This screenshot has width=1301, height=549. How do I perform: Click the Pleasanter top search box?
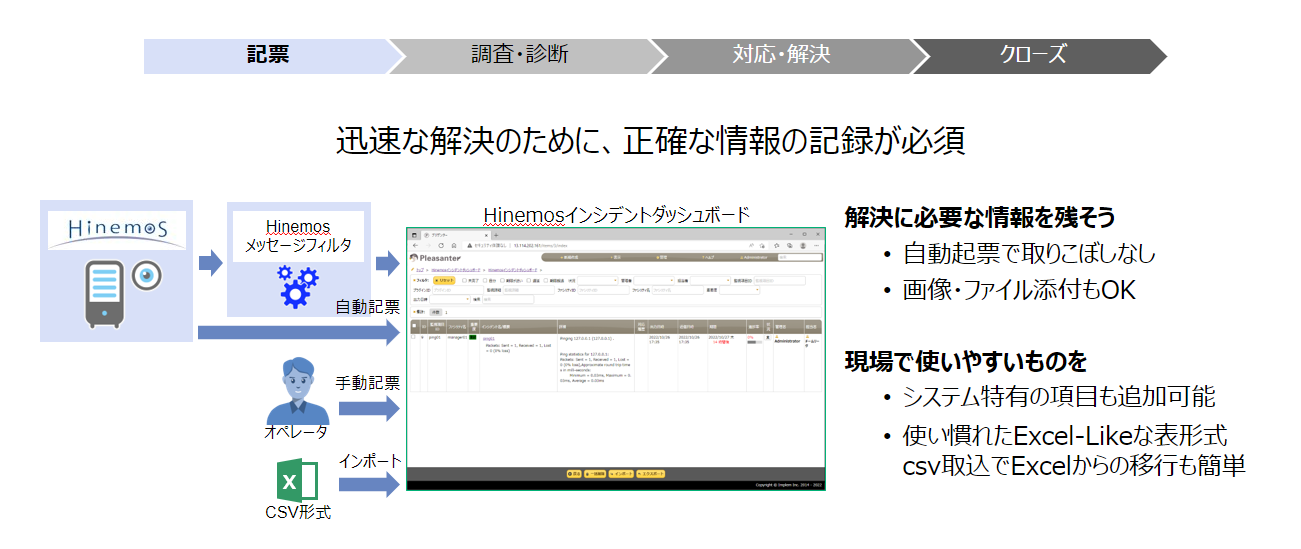pos(800,257)
